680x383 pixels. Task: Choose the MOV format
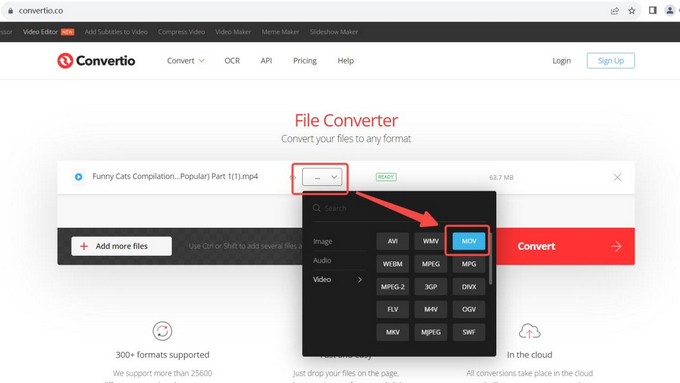tap(469, 241)
